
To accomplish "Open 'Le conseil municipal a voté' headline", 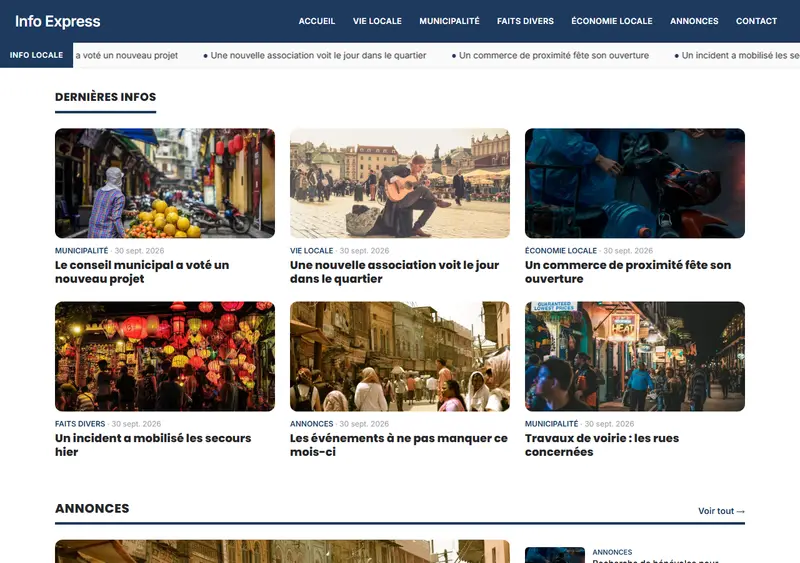I will [142, 272].
